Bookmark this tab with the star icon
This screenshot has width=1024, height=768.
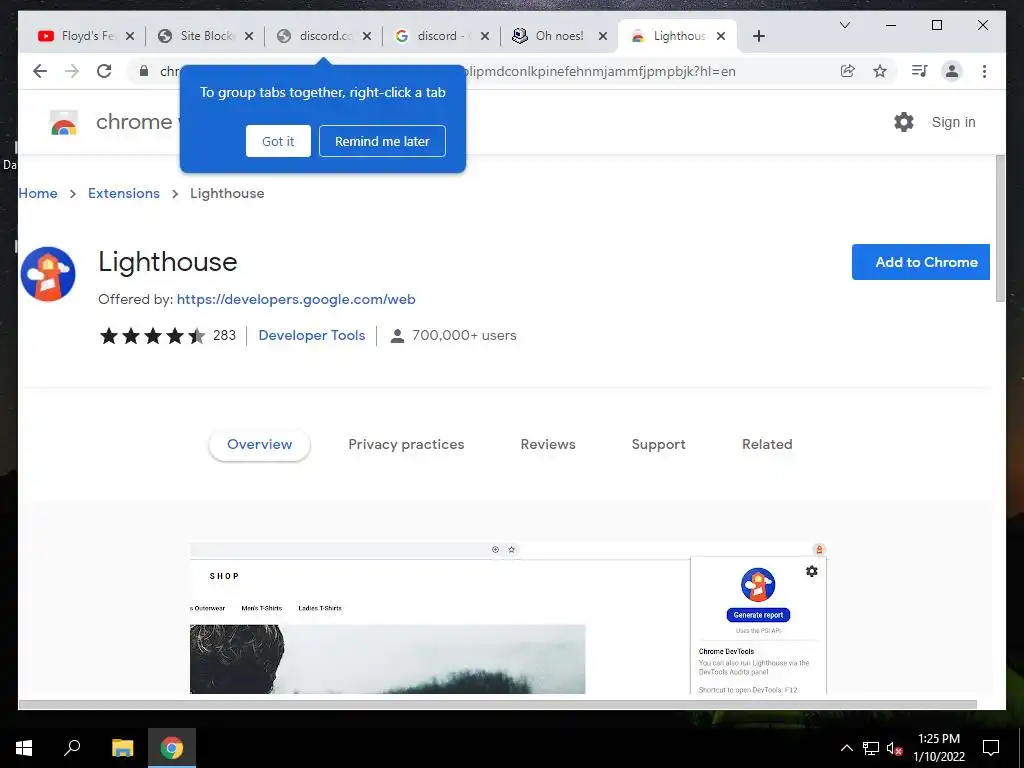880,71
